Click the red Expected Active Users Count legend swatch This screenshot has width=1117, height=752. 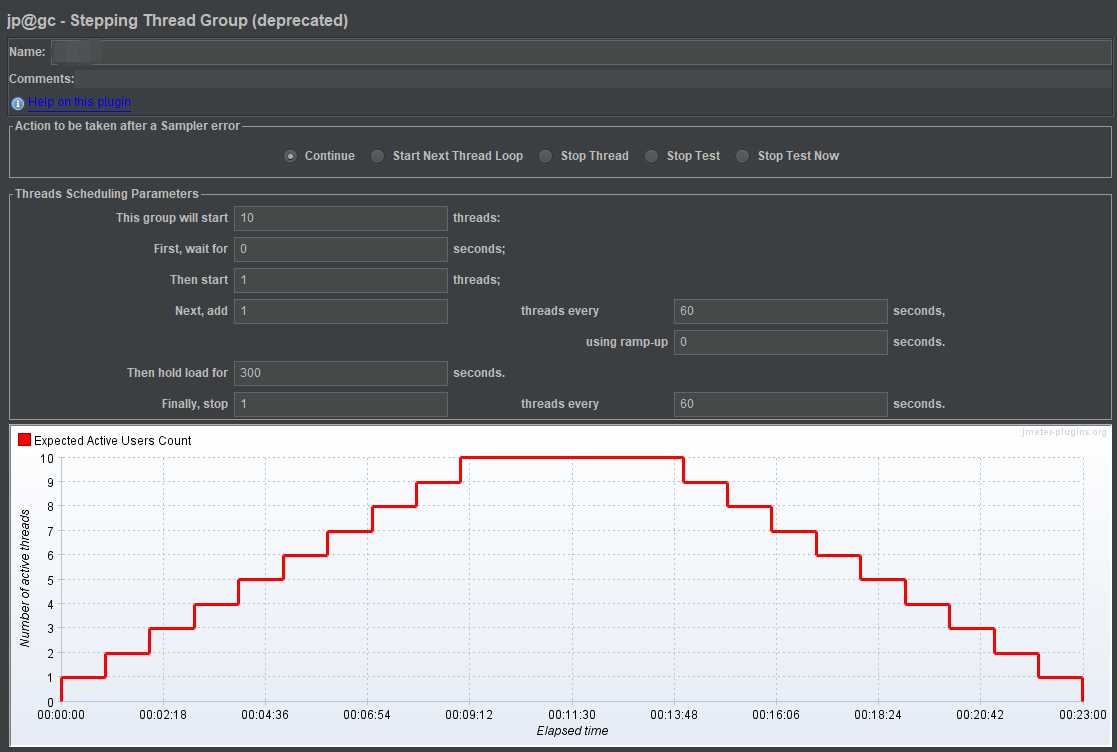click(24, 439)
